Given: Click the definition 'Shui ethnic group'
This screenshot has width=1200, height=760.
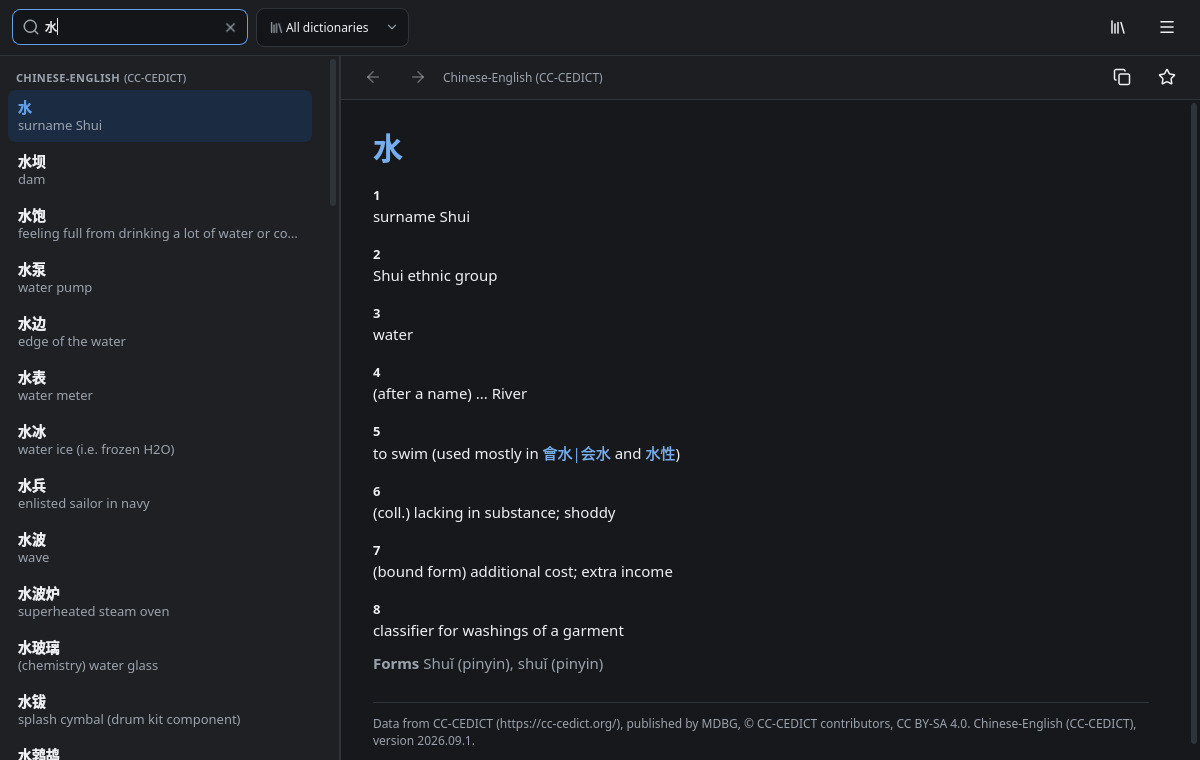Looking at the screenshot, I should click(435, 275).
